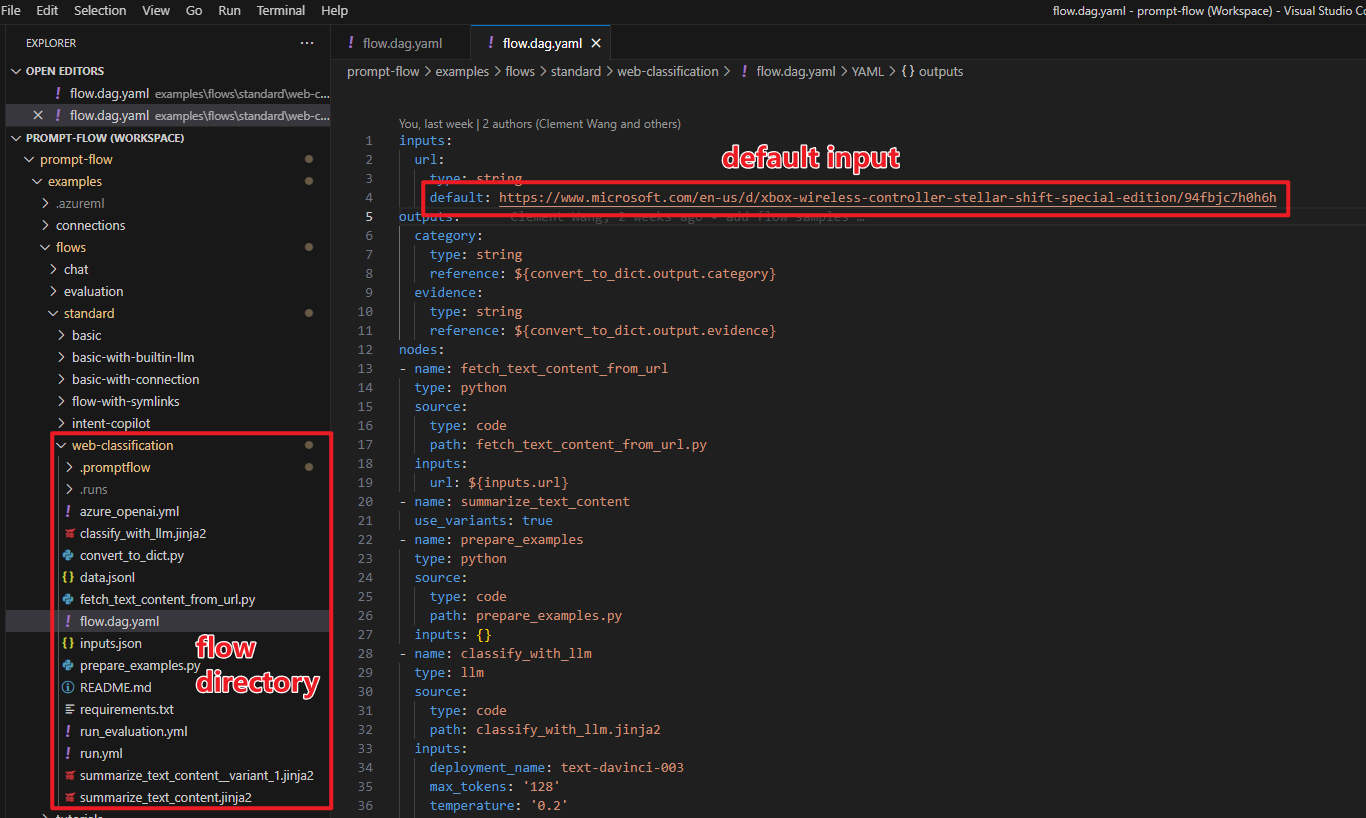This screenshot has width=1366, height=818.
Task: Open azure_openai.yml file
Action: point(129,511)
